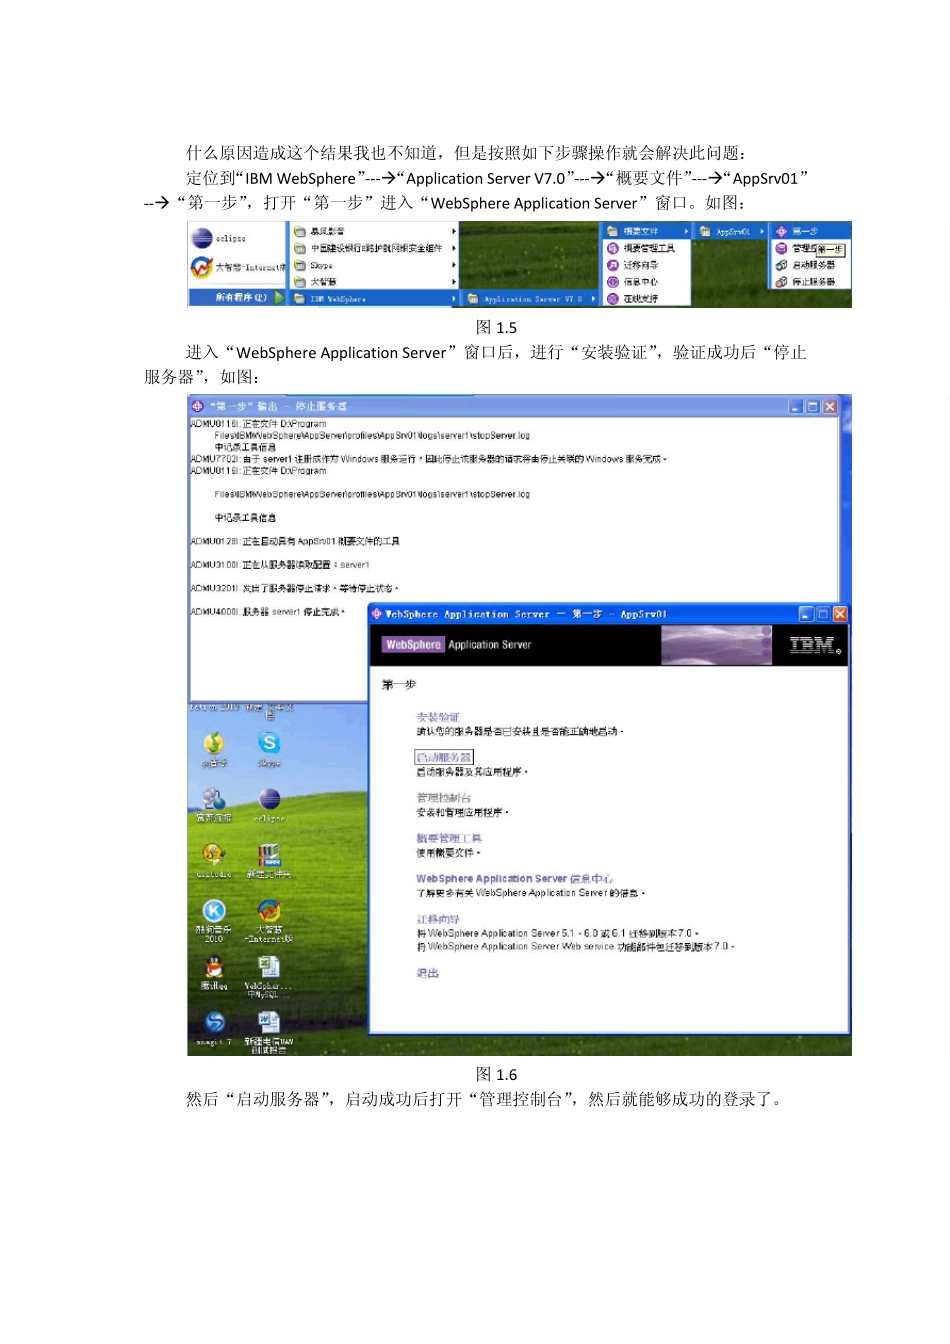This screenshot has height=1344, width=950.
Task: Expand the Application Server V7.0 submenu
Action: click(531, 298)
